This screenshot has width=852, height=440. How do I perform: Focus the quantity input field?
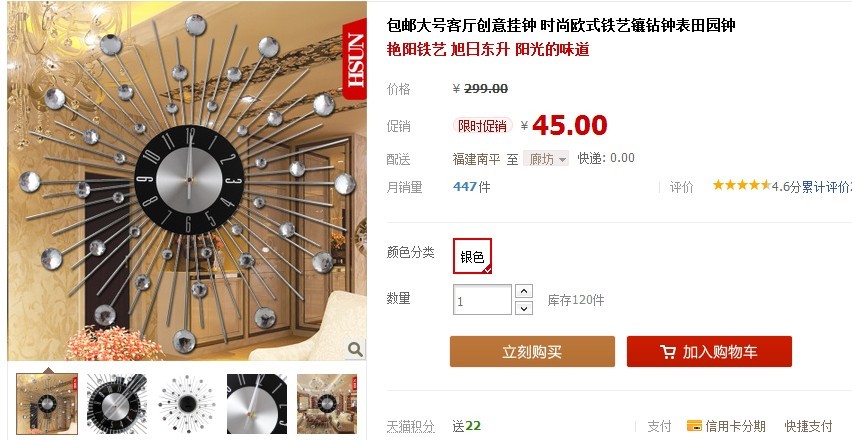pyautogui.click(x=482, y=299)
